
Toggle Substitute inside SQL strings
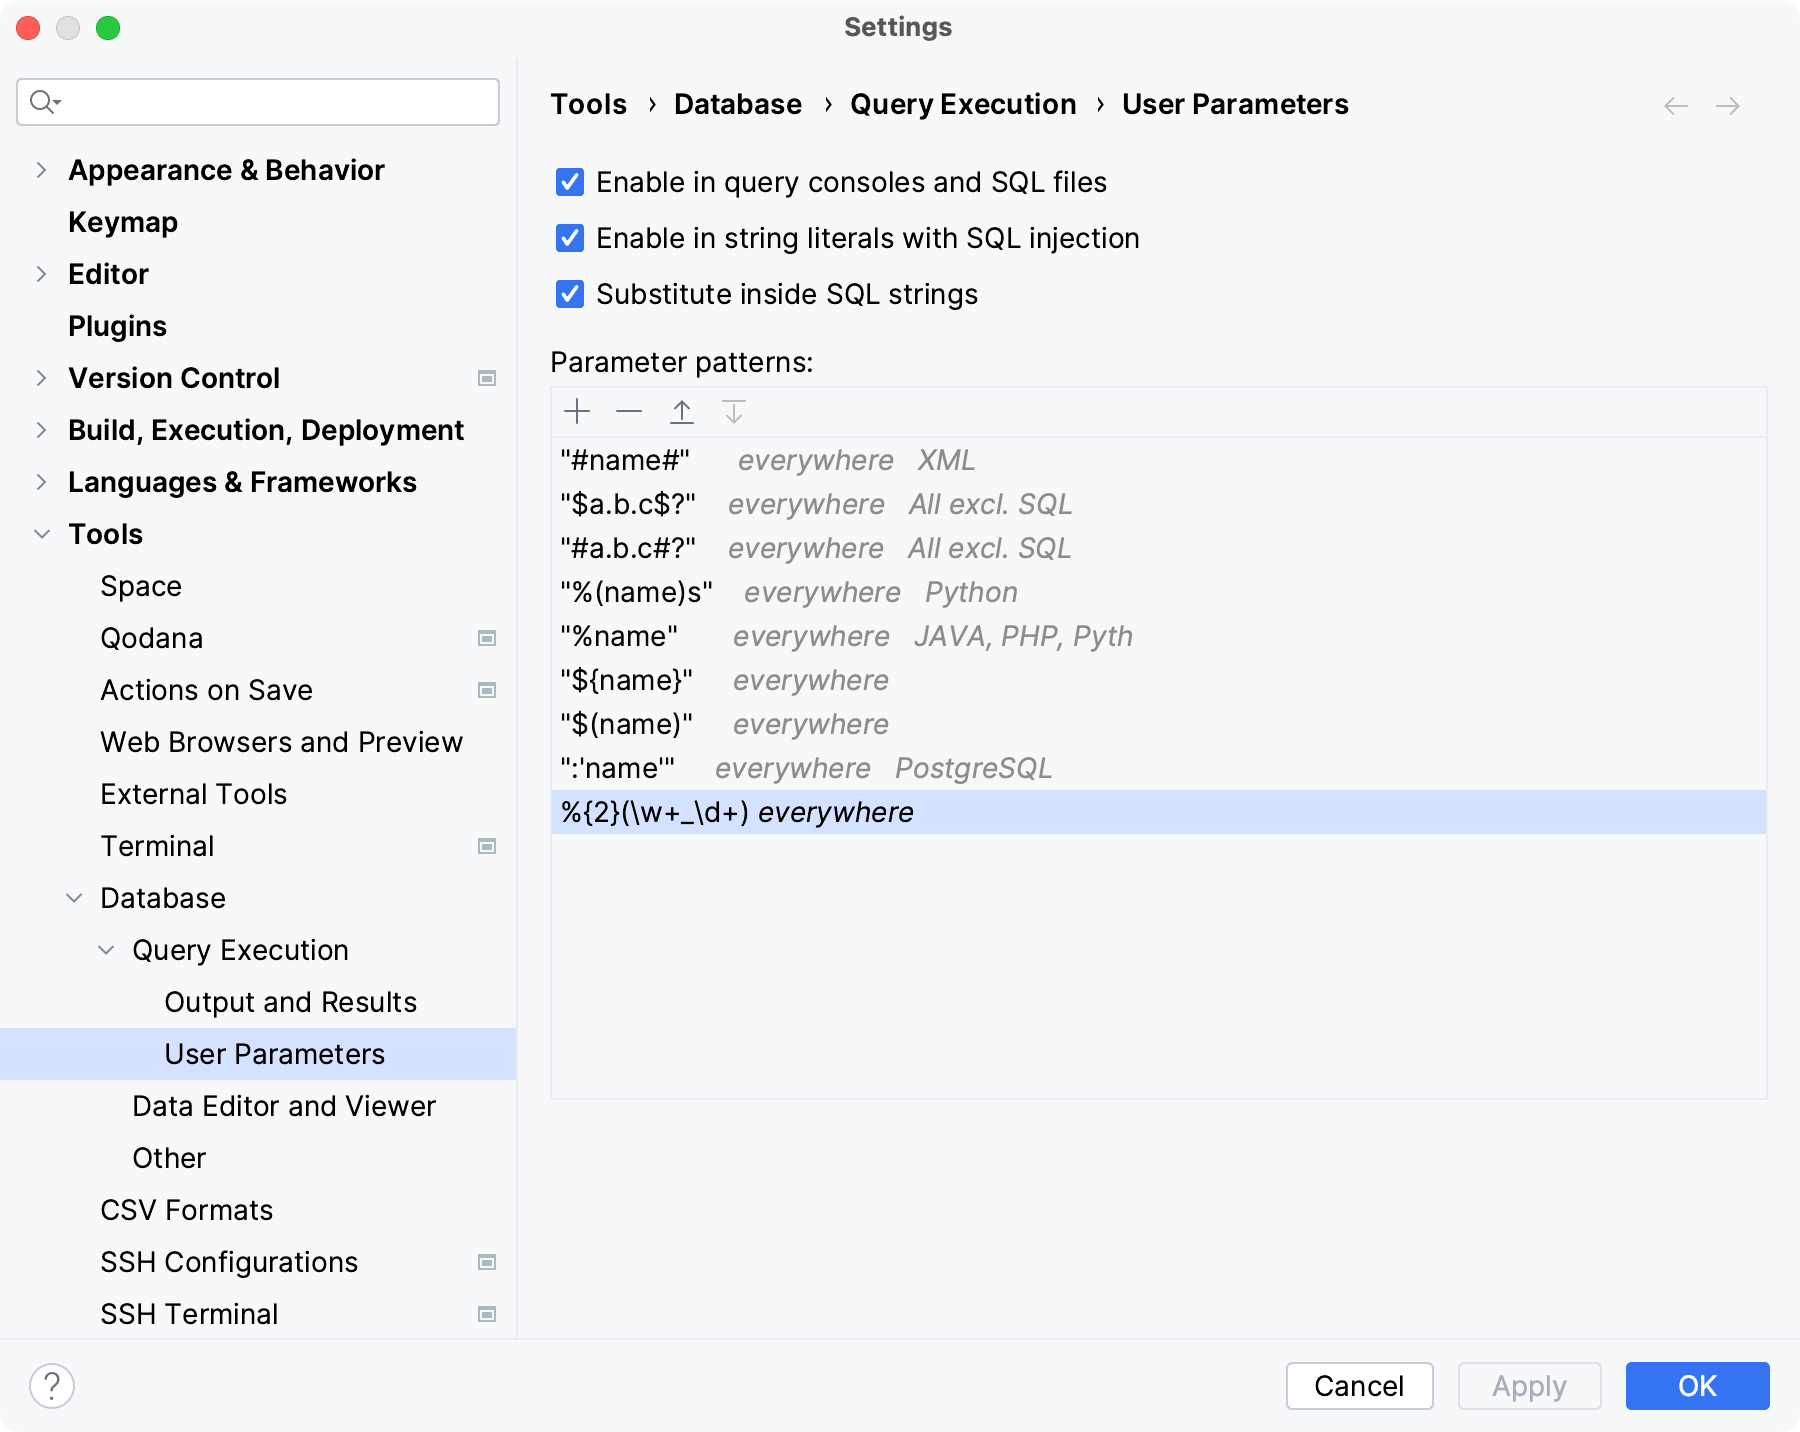click(570, 294)
